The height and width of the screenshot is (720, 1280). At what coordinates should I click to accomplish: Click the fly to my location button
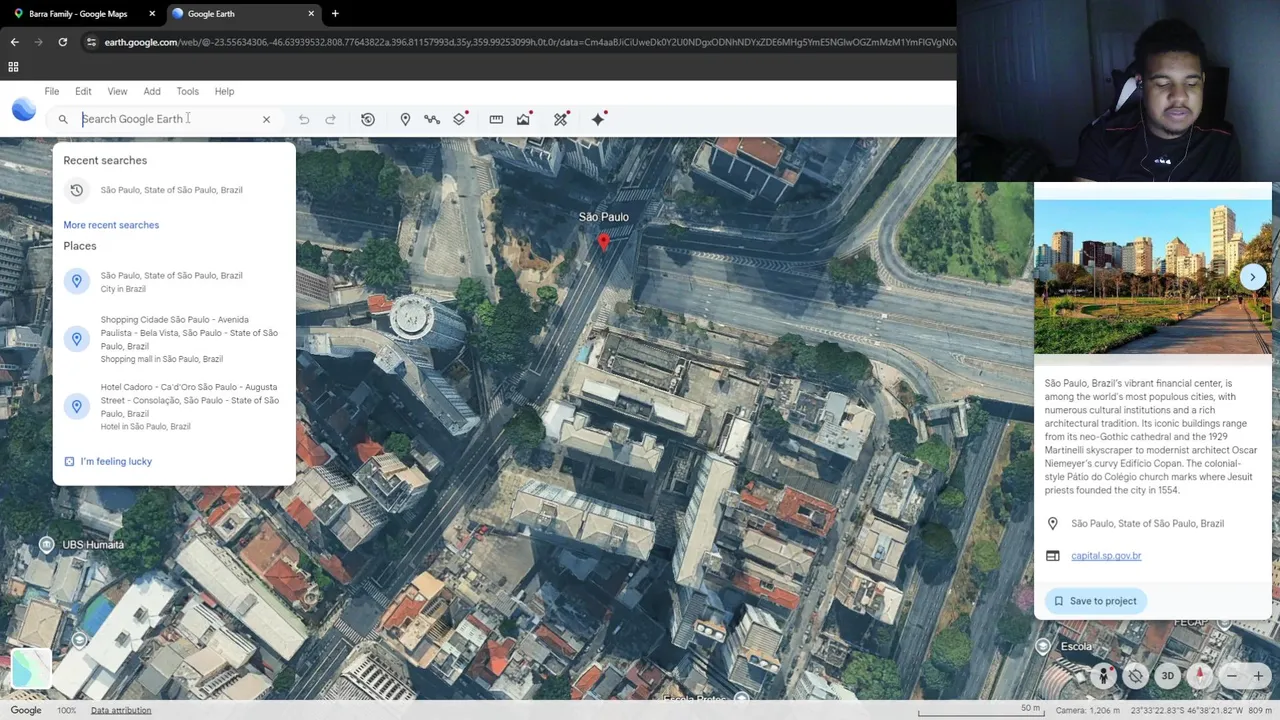pos(1135,676)
